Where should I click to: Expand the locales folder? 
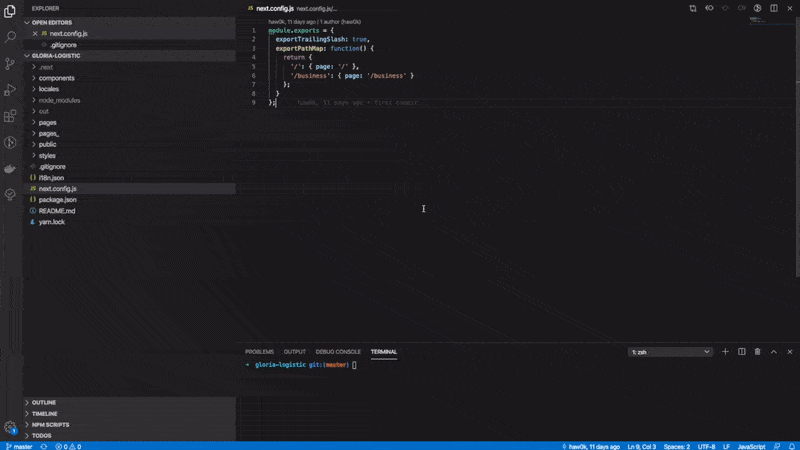[x=129, y=89]
